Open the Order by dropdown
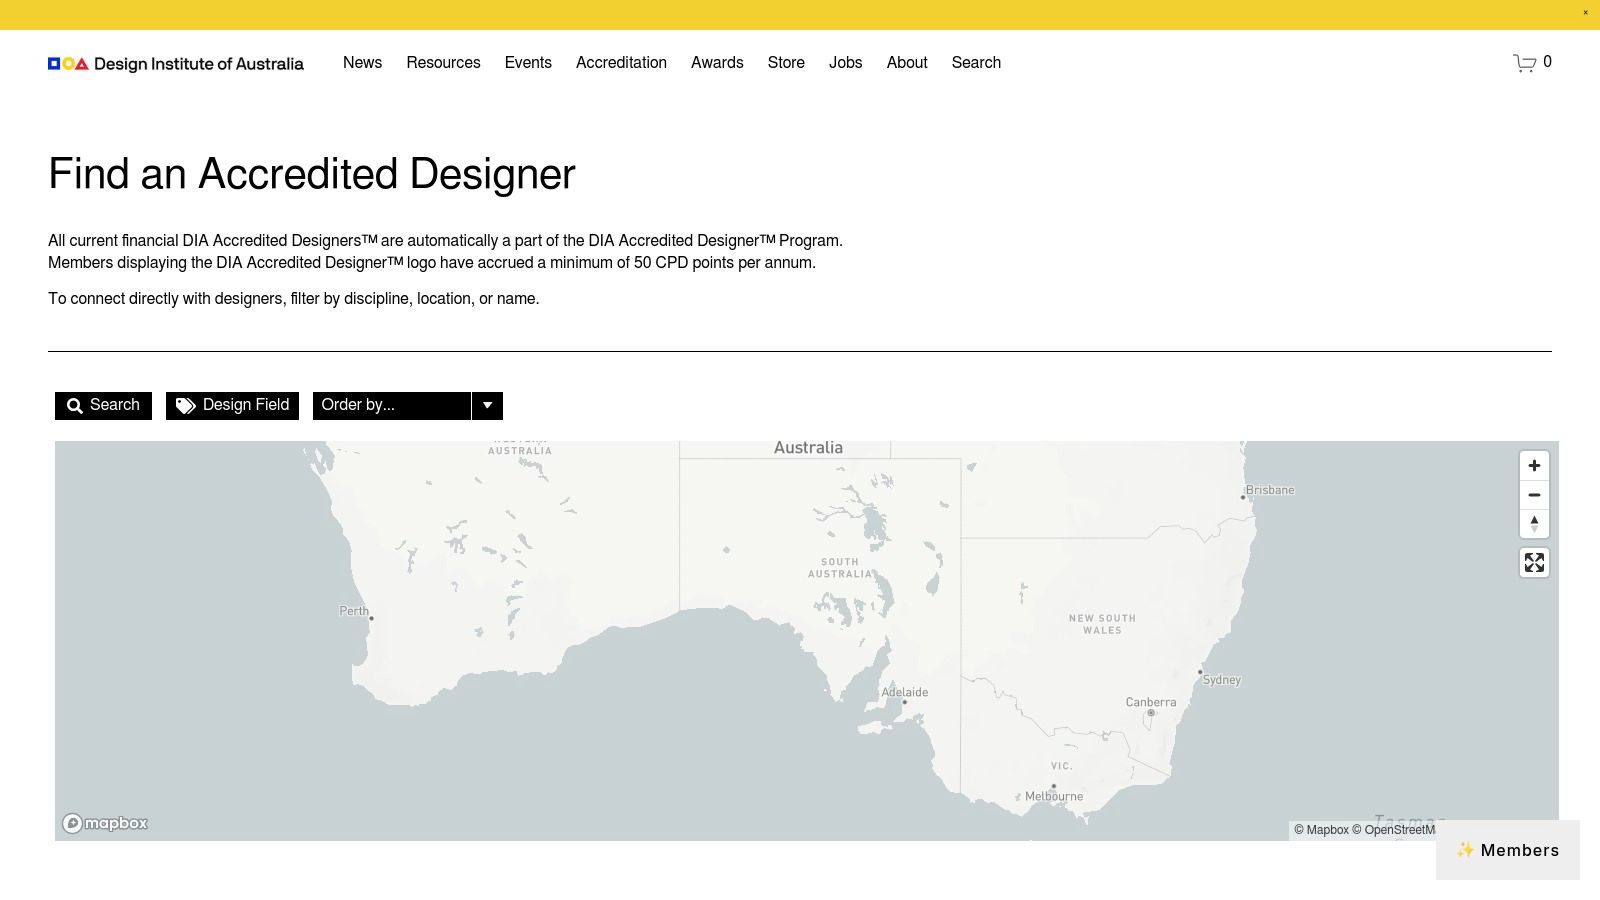This screenshot has height=900, width=1600. pyautogui.click(x=487, y=405)
